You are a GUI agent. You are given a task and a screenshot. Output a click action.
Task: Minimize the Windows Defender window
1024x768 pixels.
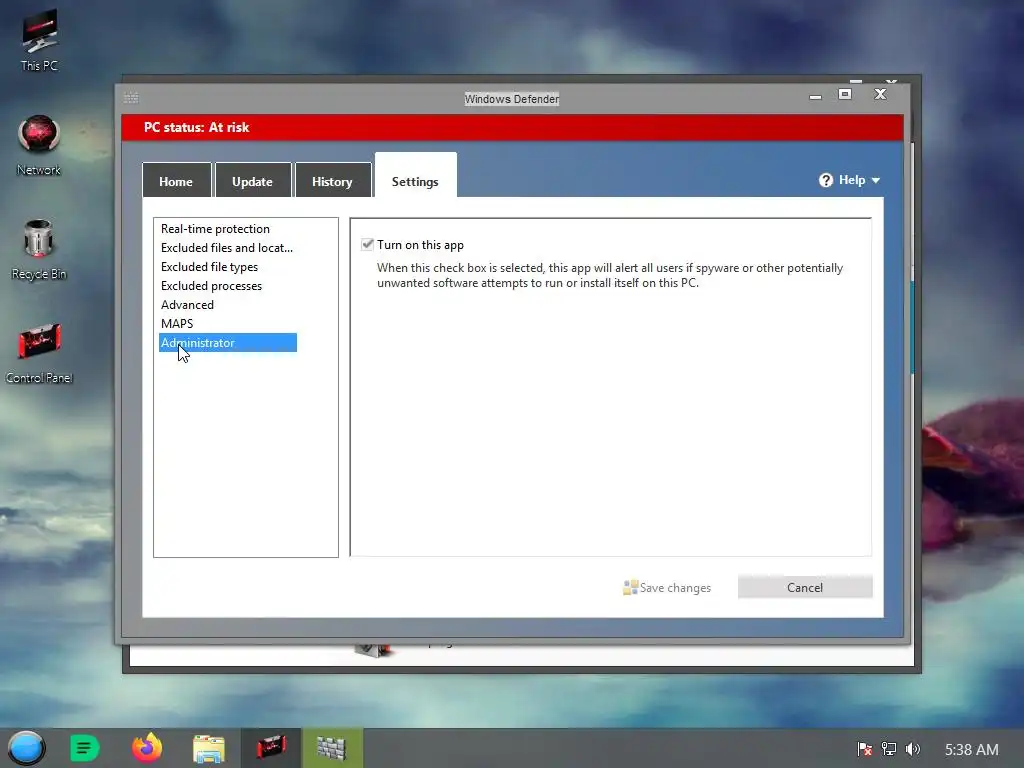815,97
